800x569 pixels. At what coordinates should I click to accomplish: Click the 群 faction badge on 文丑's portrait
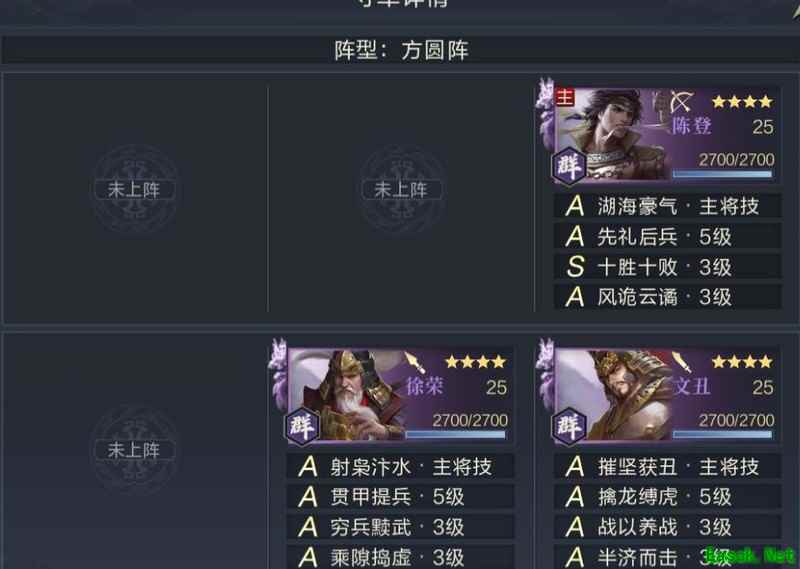(x=569, y=426)
